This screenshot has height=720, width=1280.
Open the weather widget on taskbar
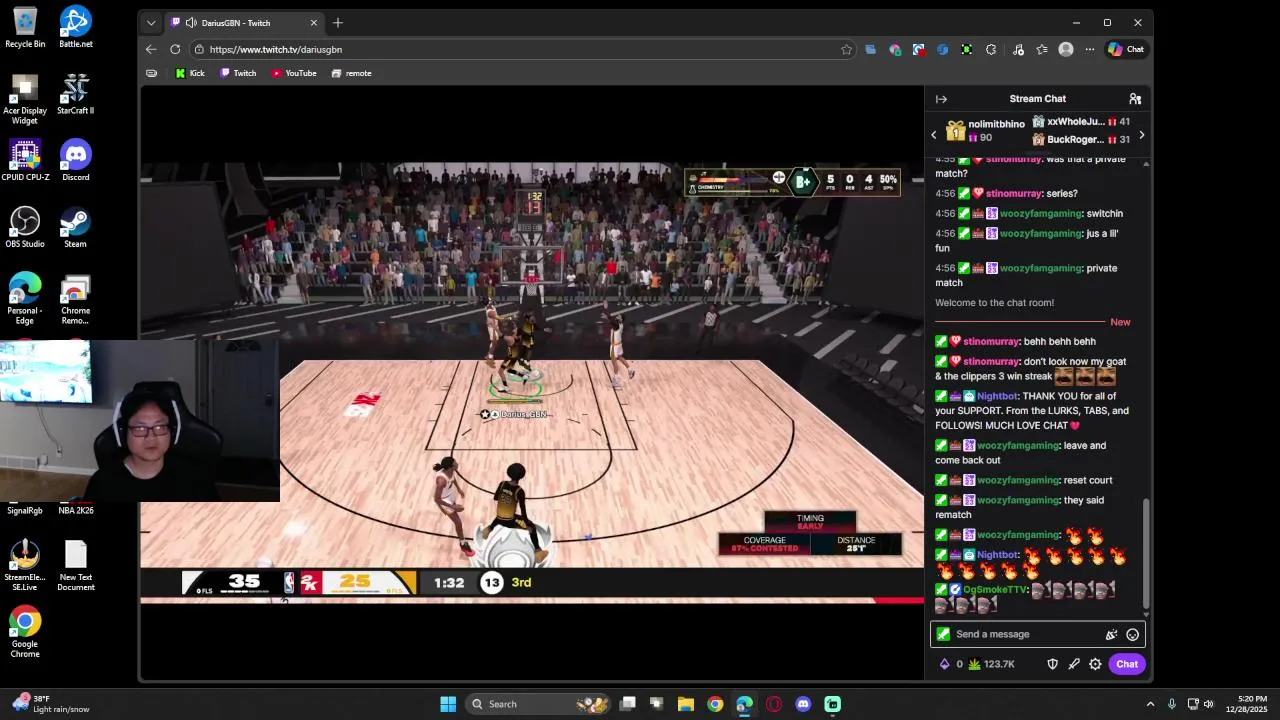50,704
